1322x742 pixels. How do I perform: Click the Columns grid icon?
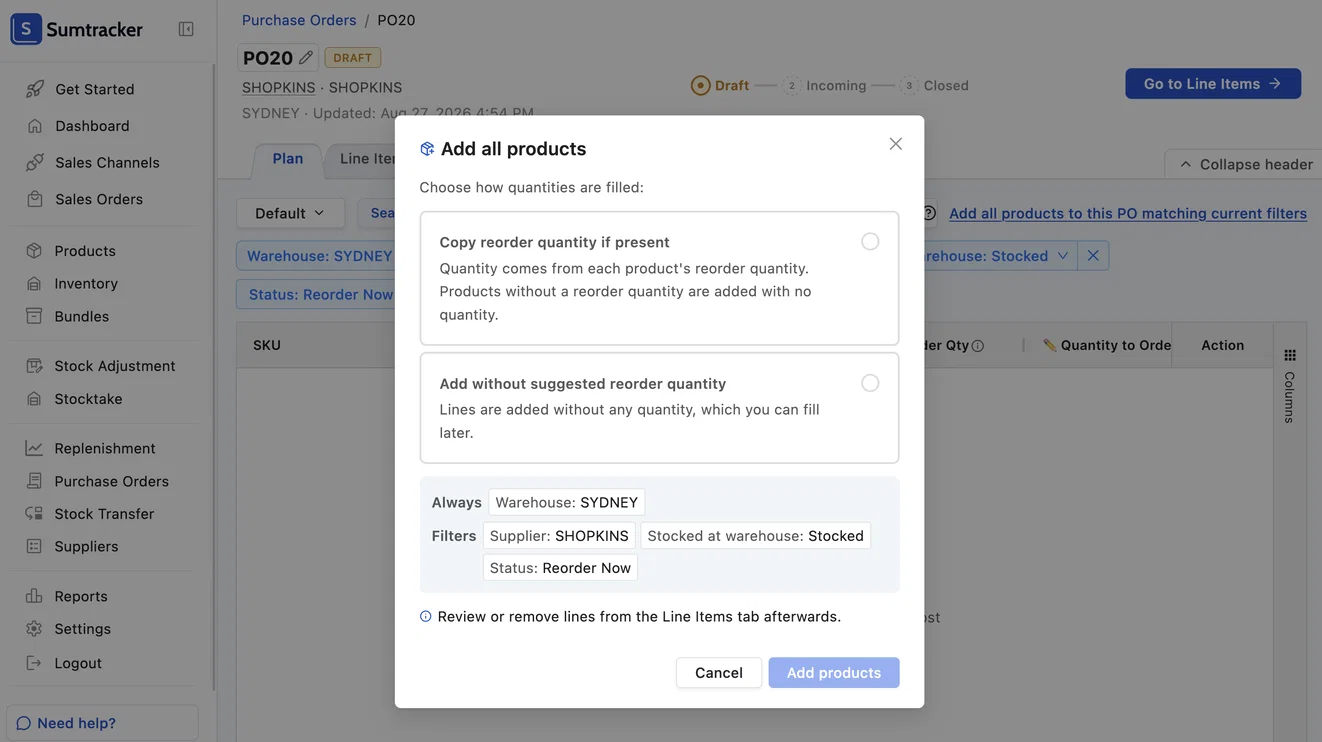click(x=1290, y=355)
